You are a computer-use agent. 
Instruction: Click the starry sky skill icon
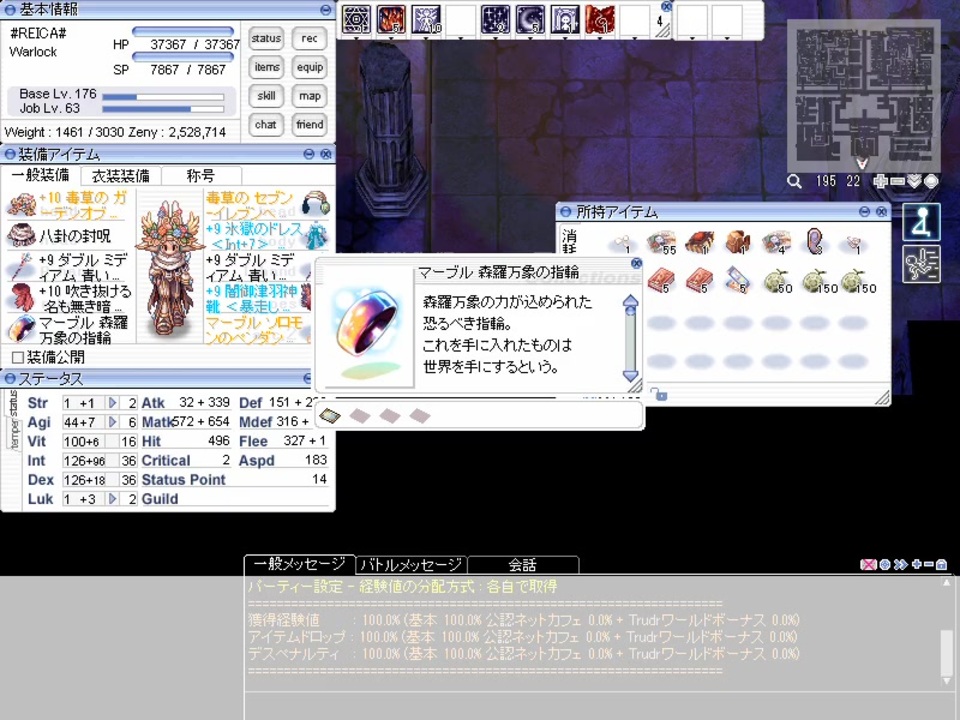point(495,20)
